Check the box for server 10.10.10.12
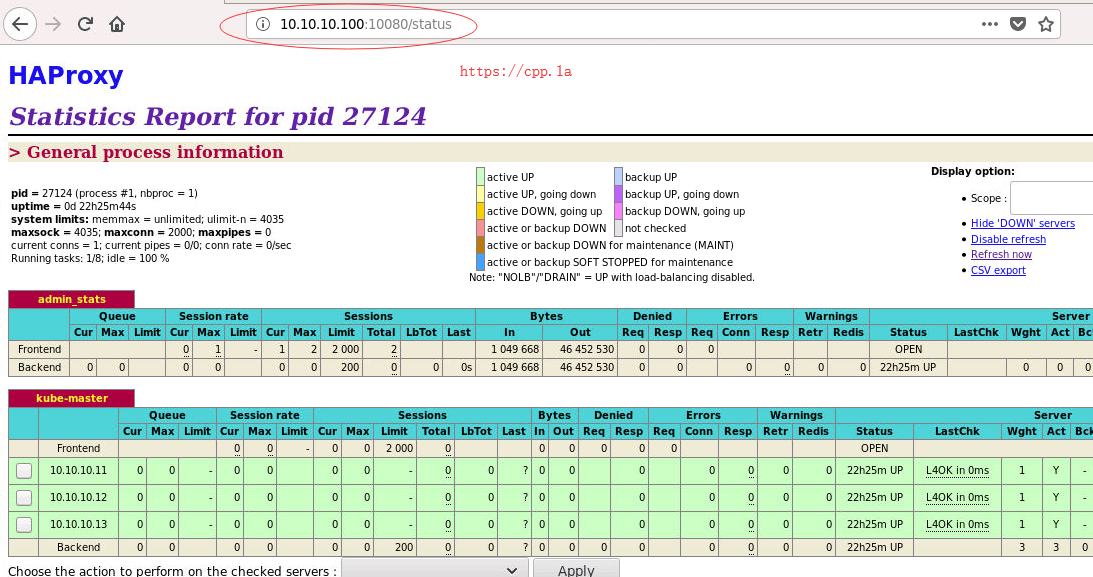 [24, 498]
